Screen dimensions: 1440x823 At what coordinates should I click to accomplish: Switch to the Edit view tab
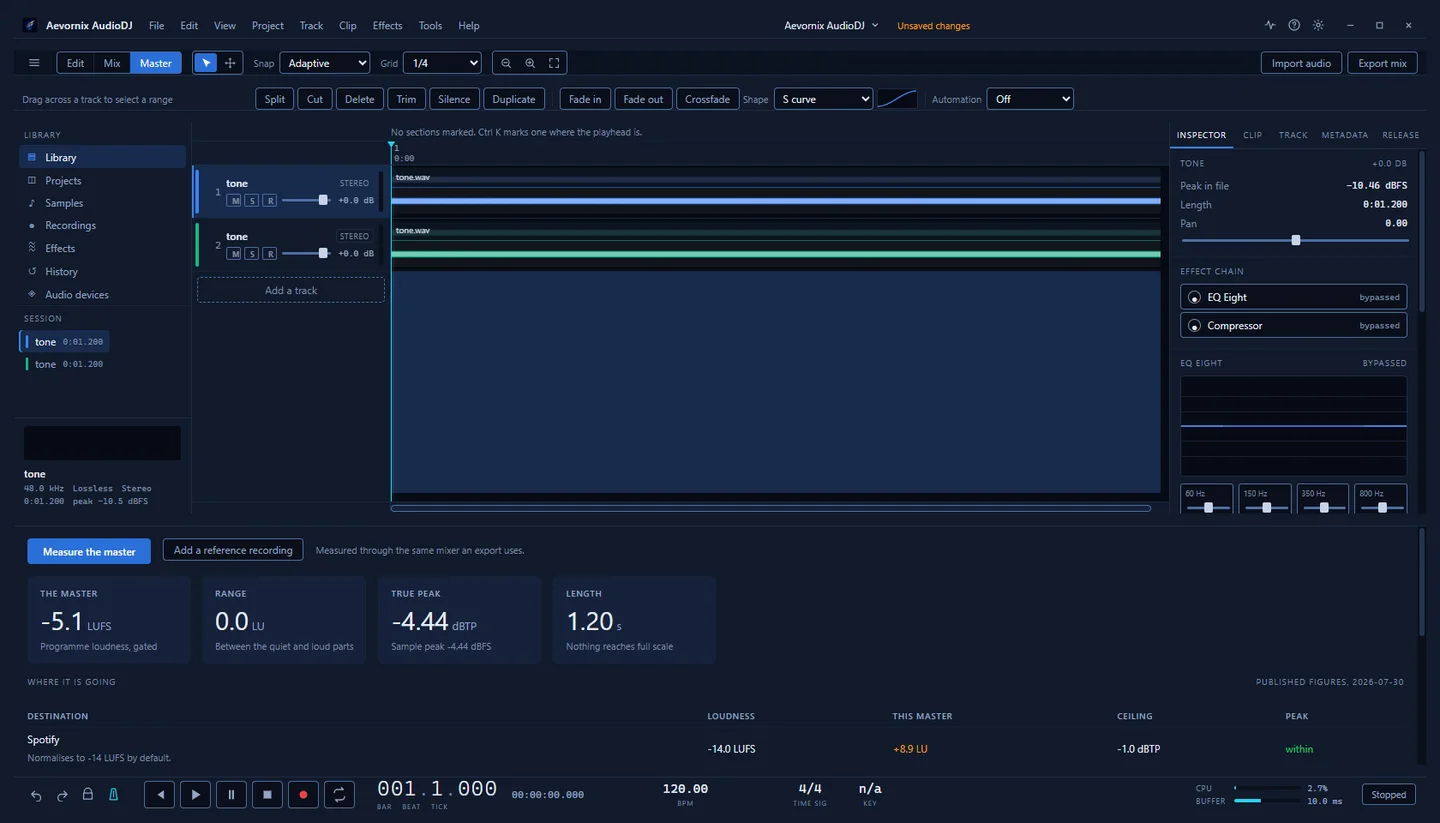pyautogui.click(x=75, y=63)
